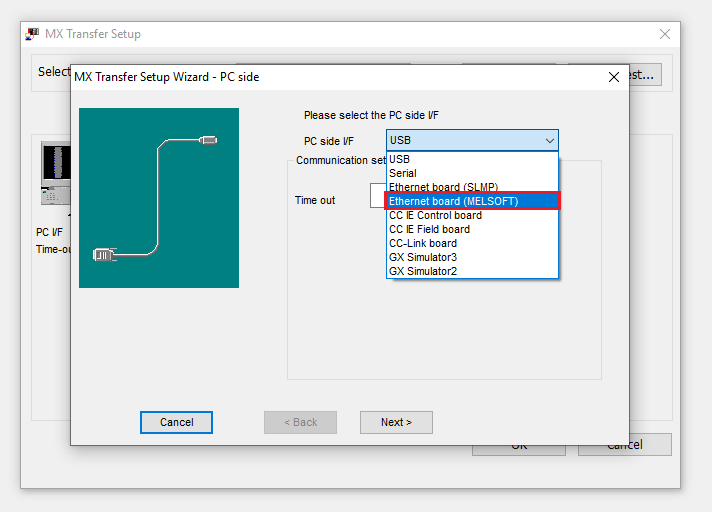Click the grayed < Back button
Screen dimensions: 712x512
[x=301, y=423]
